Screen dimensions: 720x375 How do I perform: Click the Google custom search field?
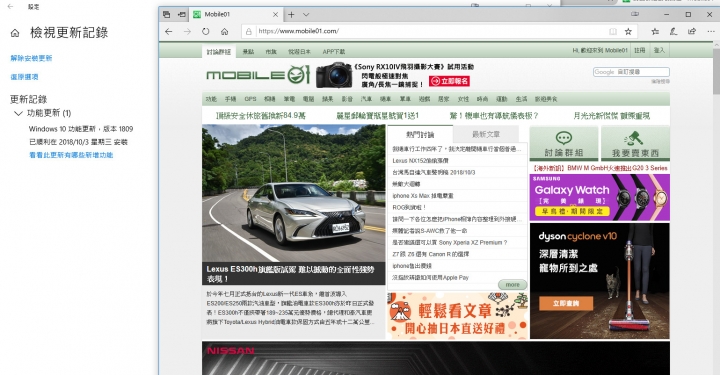631,72
